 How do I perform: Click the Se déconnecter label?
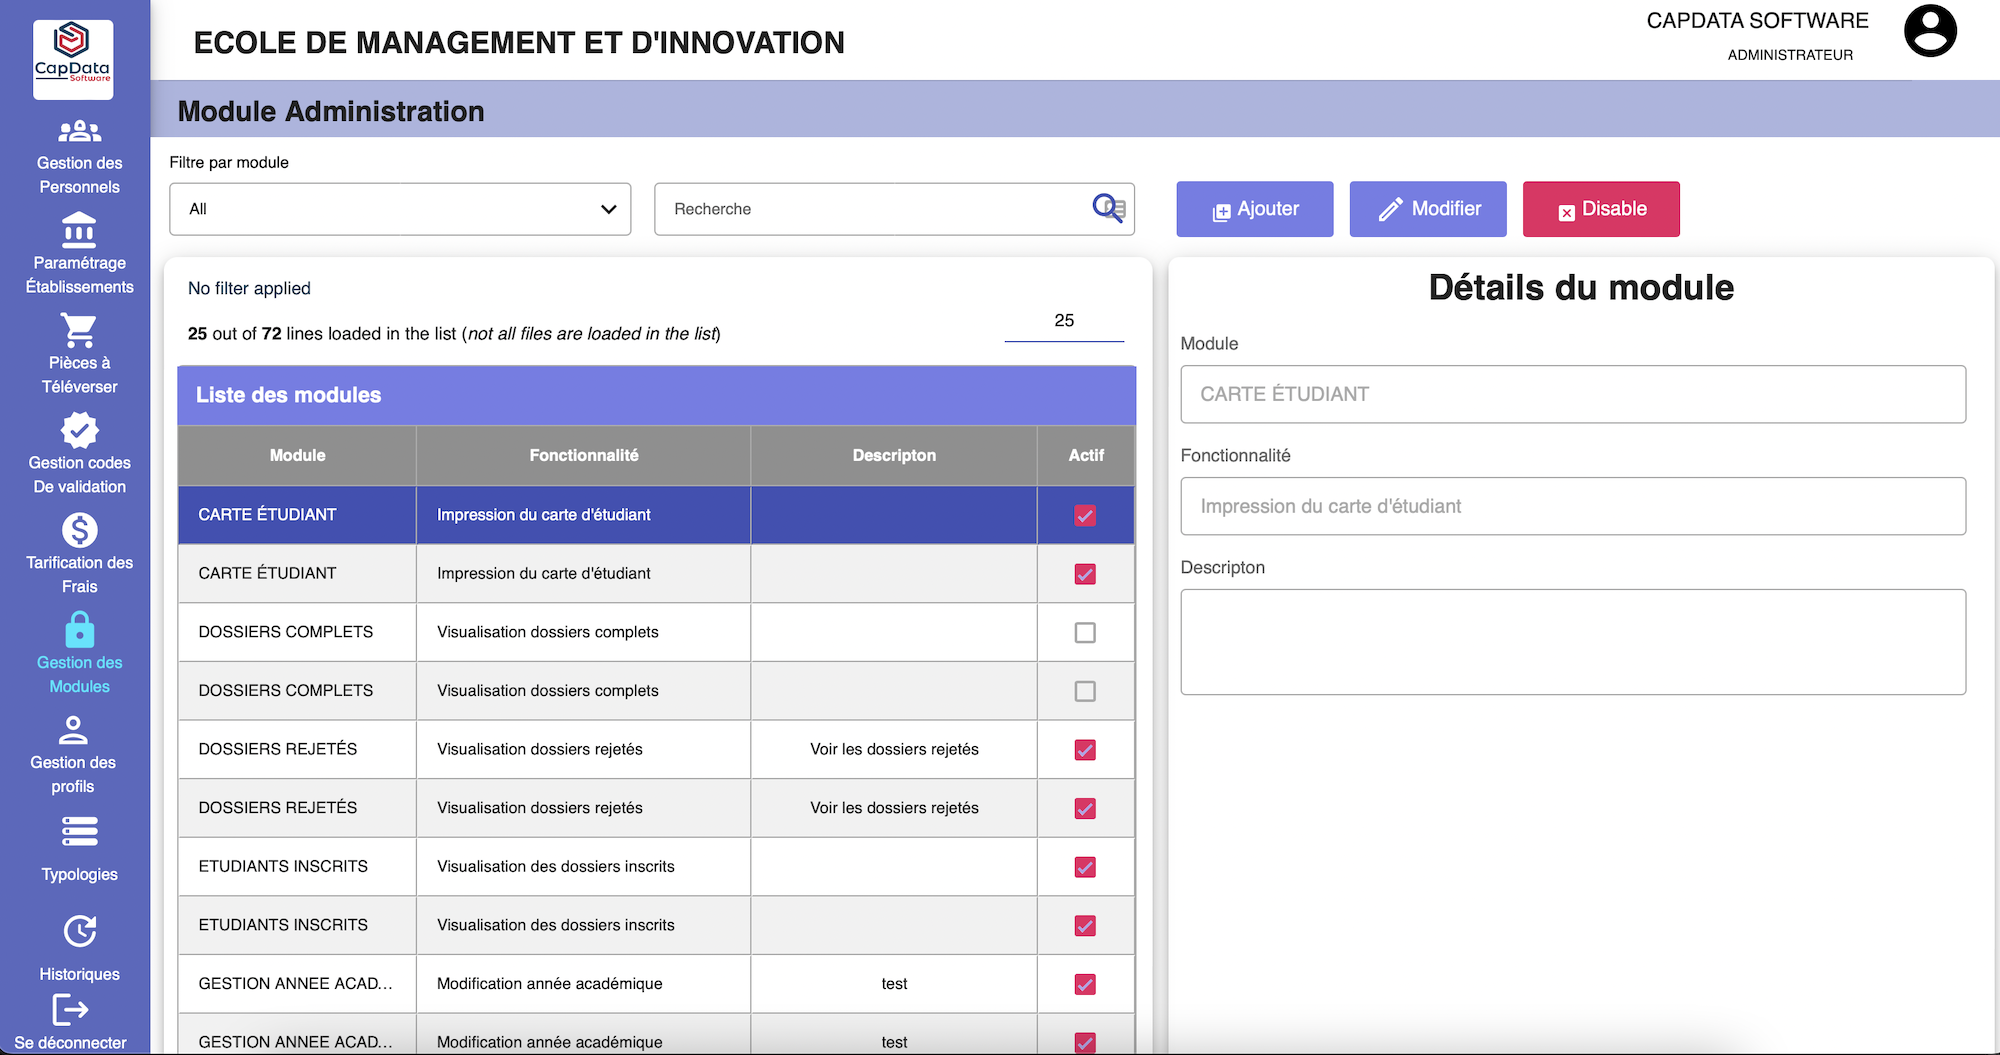[70, 1042]
